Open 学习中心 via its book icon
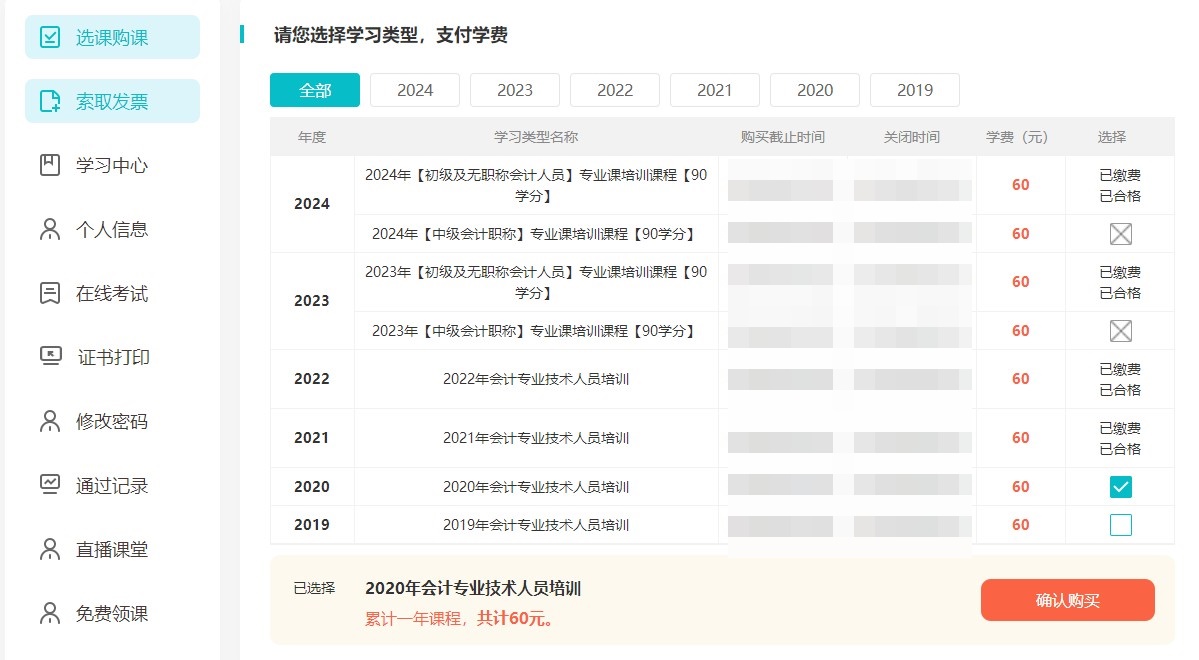 [x=49, y=165]
